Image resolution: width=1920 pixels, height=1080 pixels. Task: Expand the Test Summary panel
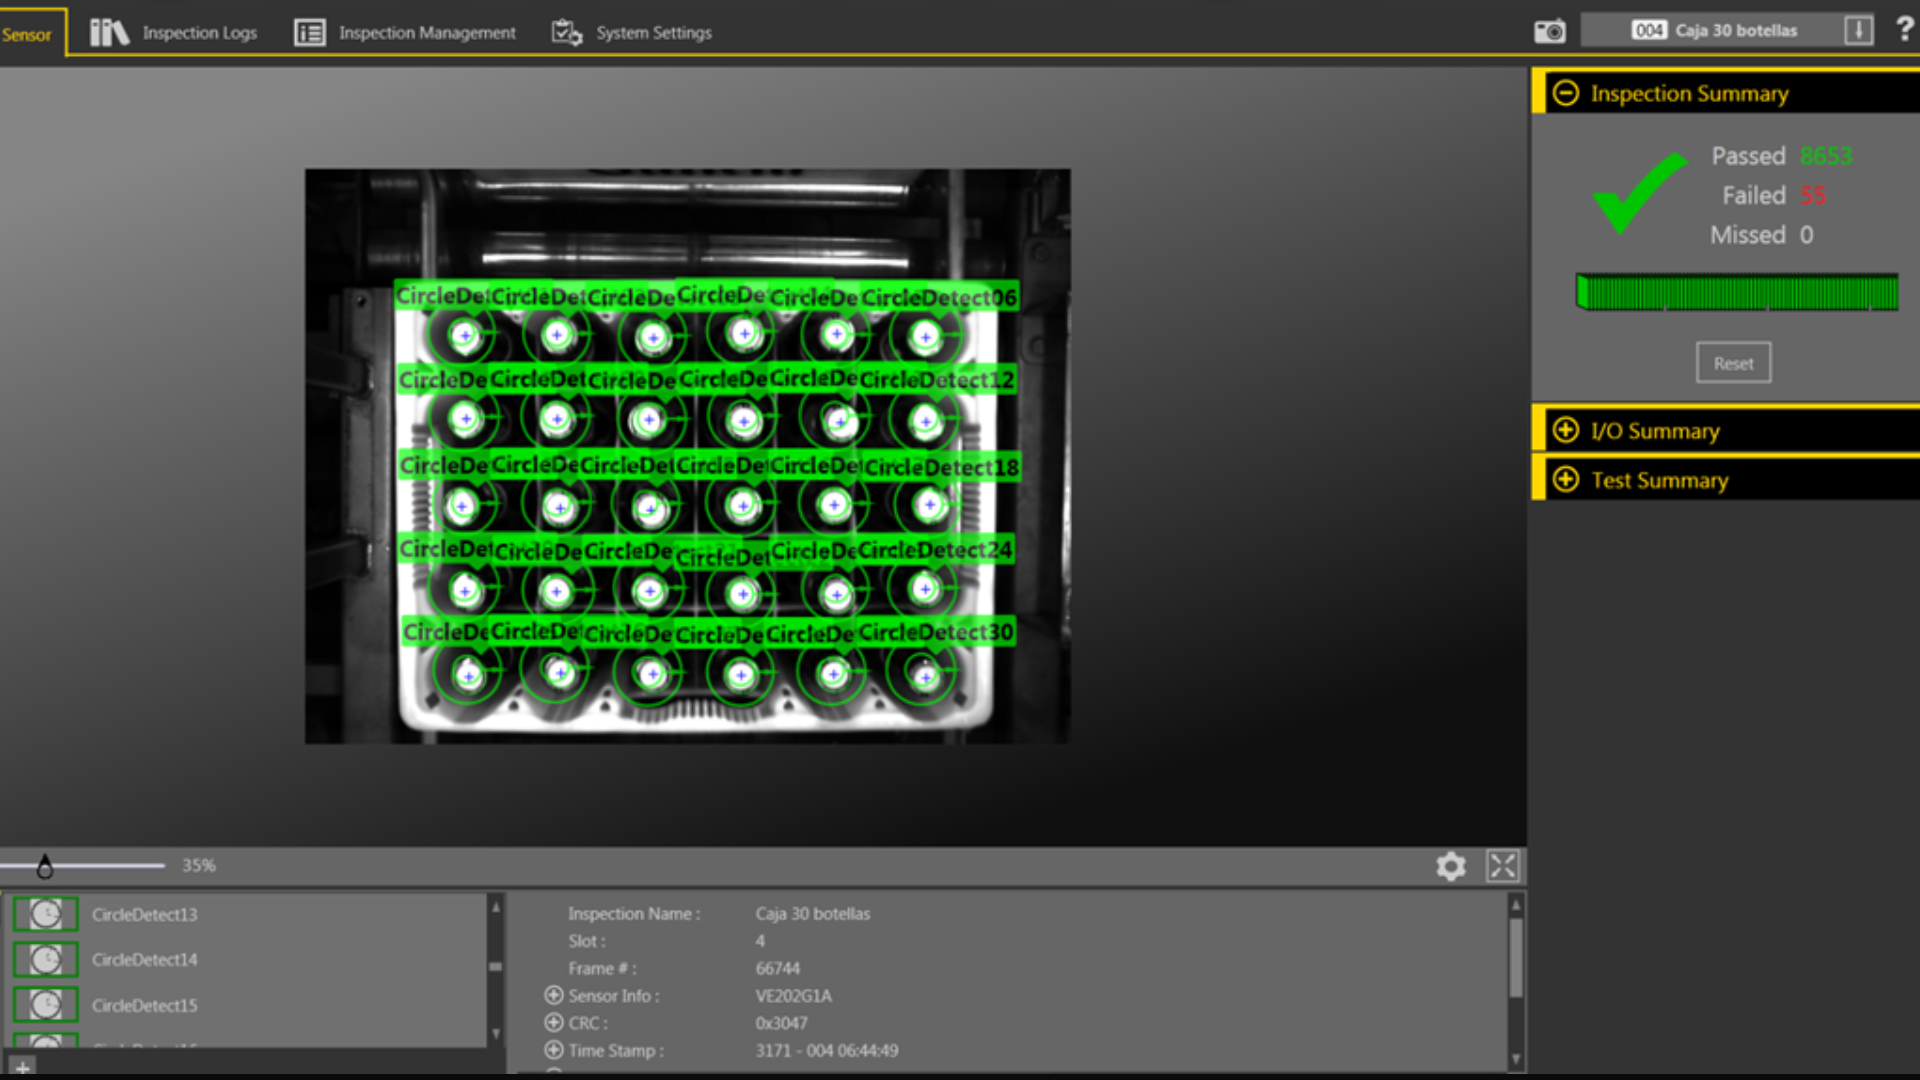[1565, 480]
